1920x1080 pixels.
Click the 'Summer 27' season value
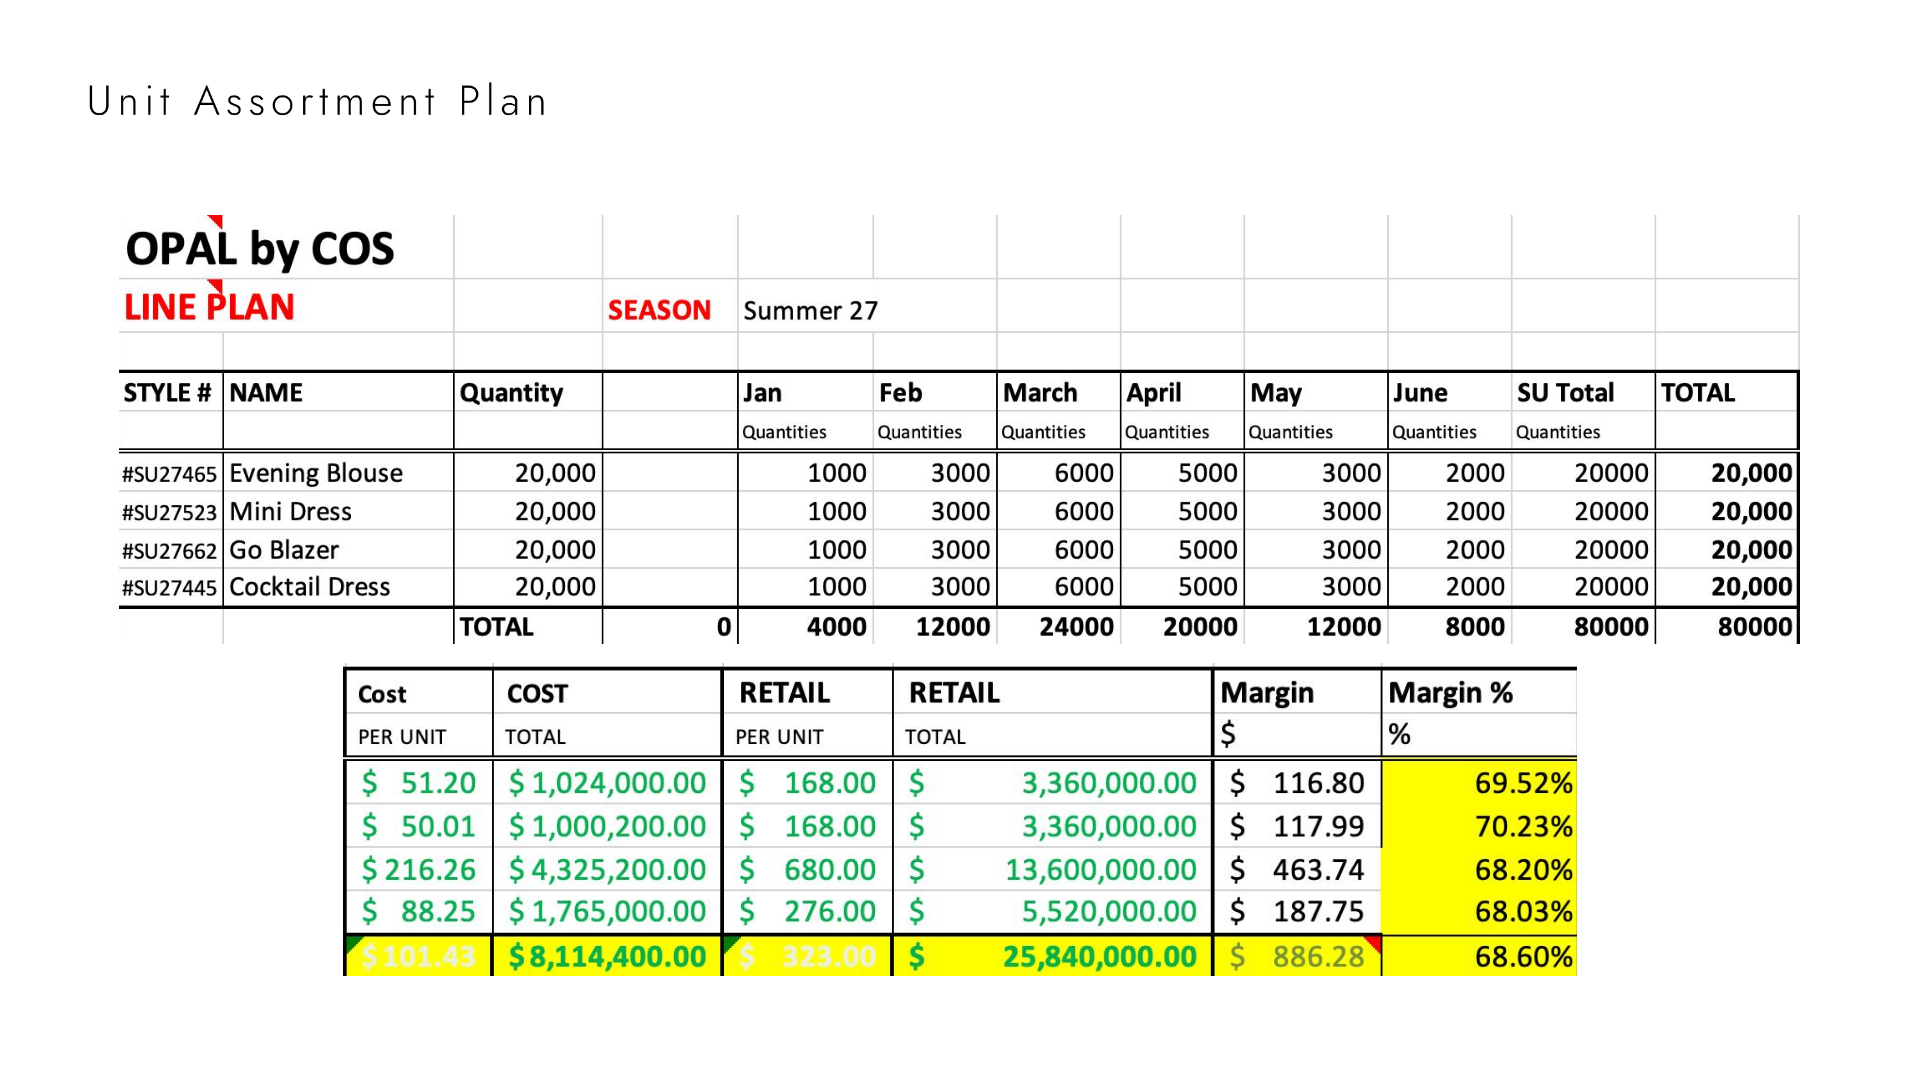810,311
